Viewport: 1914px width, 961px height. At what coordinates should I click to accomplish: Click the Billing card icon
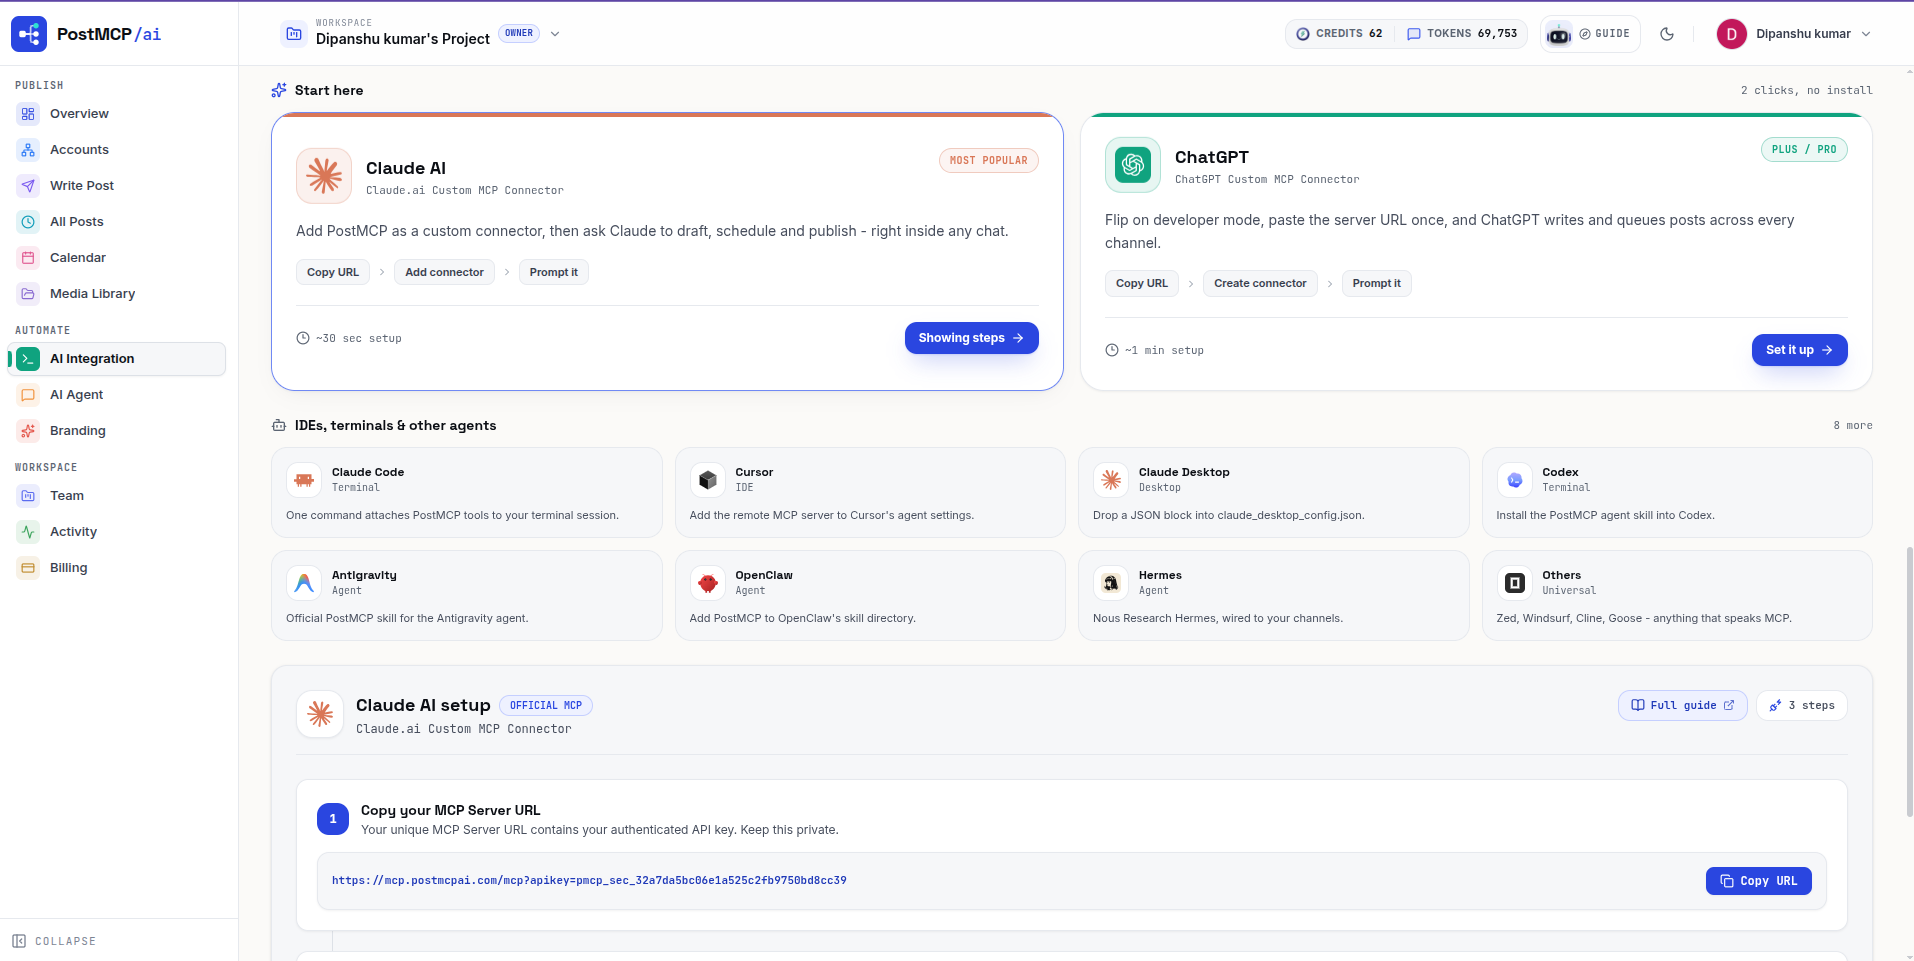click(28, 568)
